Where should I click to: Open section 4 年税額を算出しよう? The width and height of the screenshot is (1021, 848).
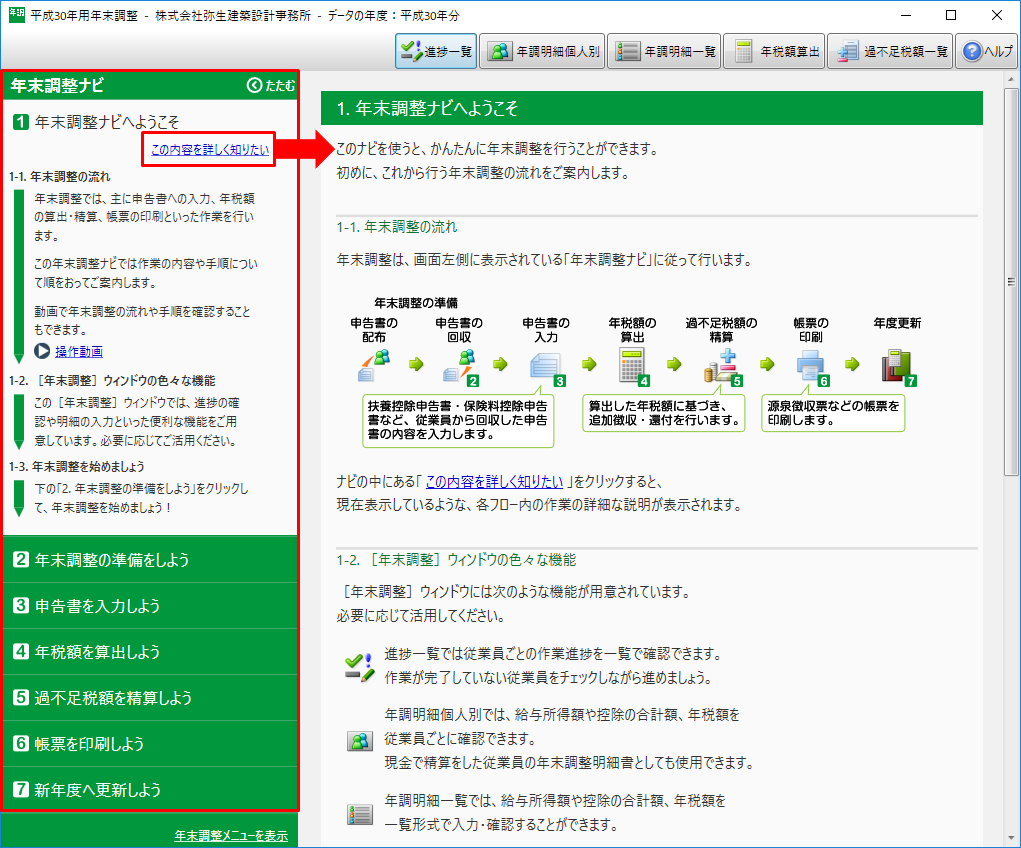150,652
